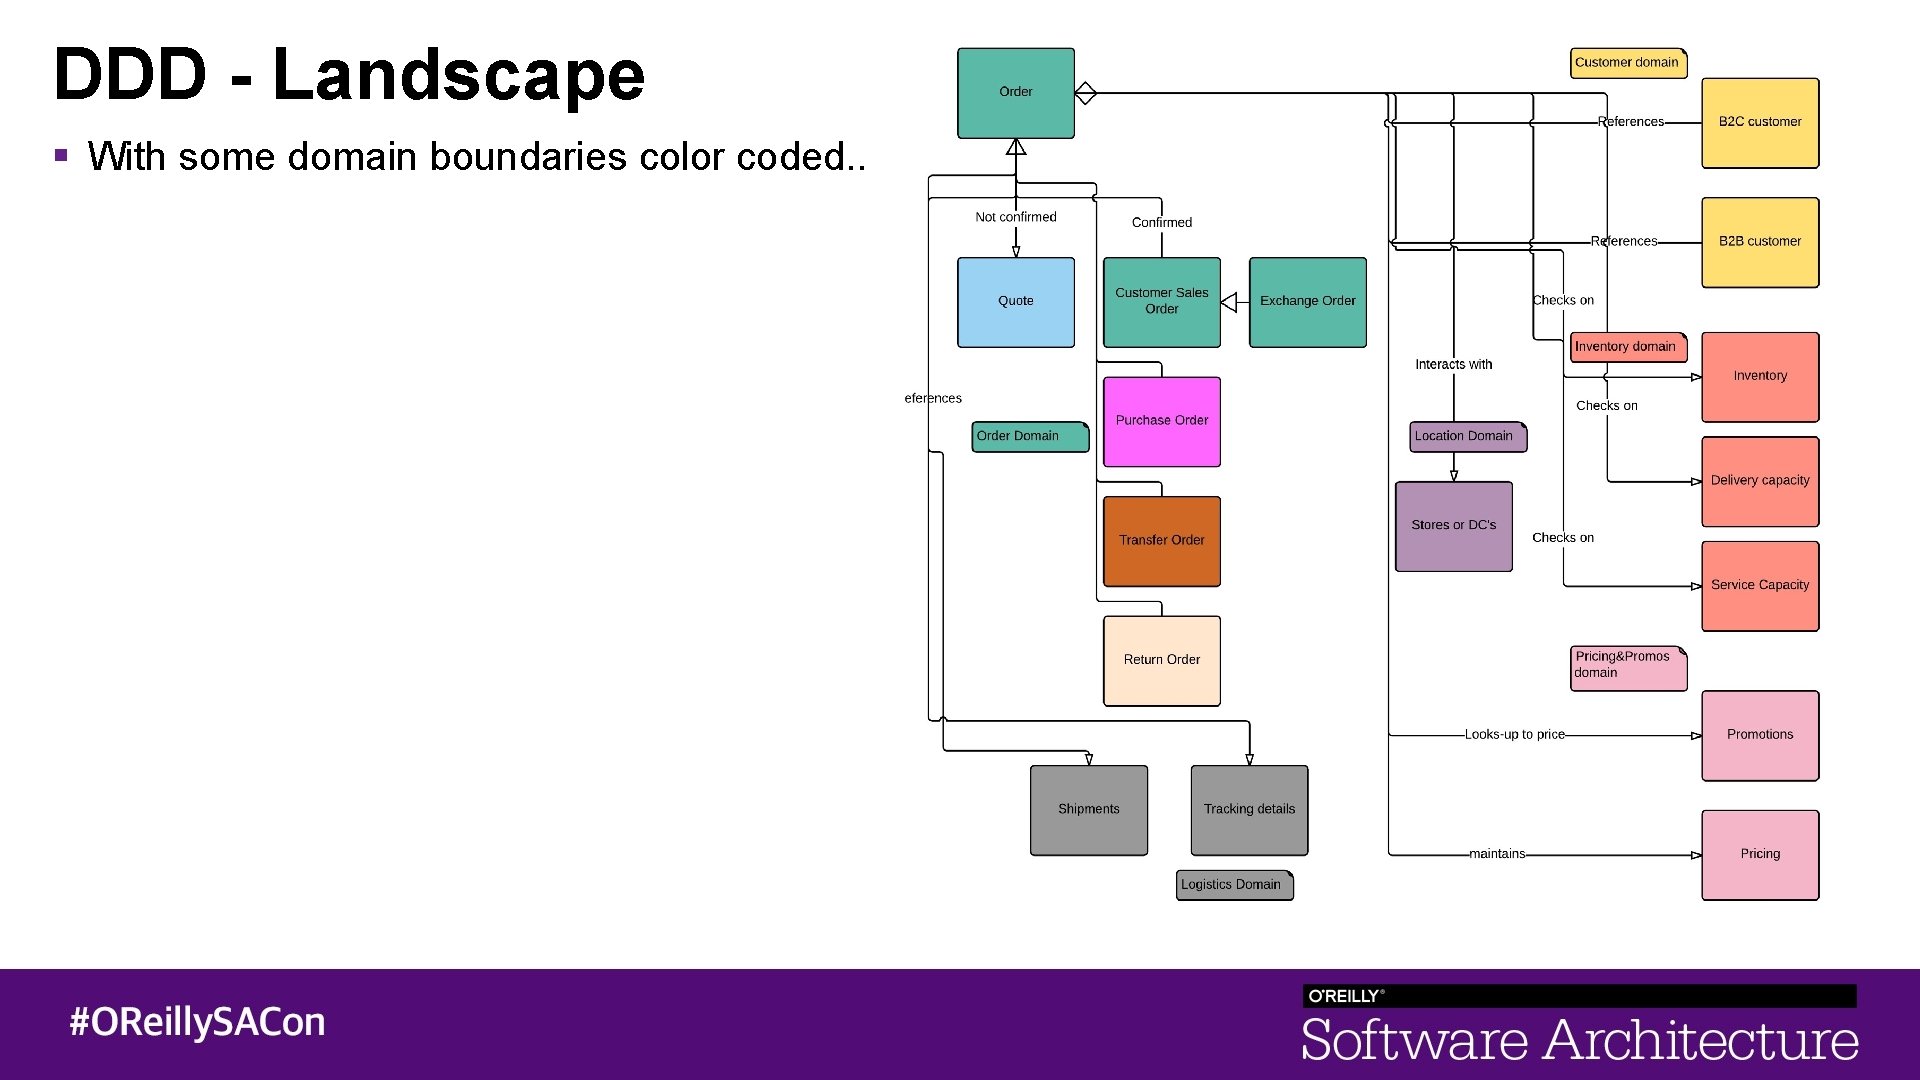Click the yellow B2C customer box
This screenshot has width=1920, height=1080.
click(1760, 123)
